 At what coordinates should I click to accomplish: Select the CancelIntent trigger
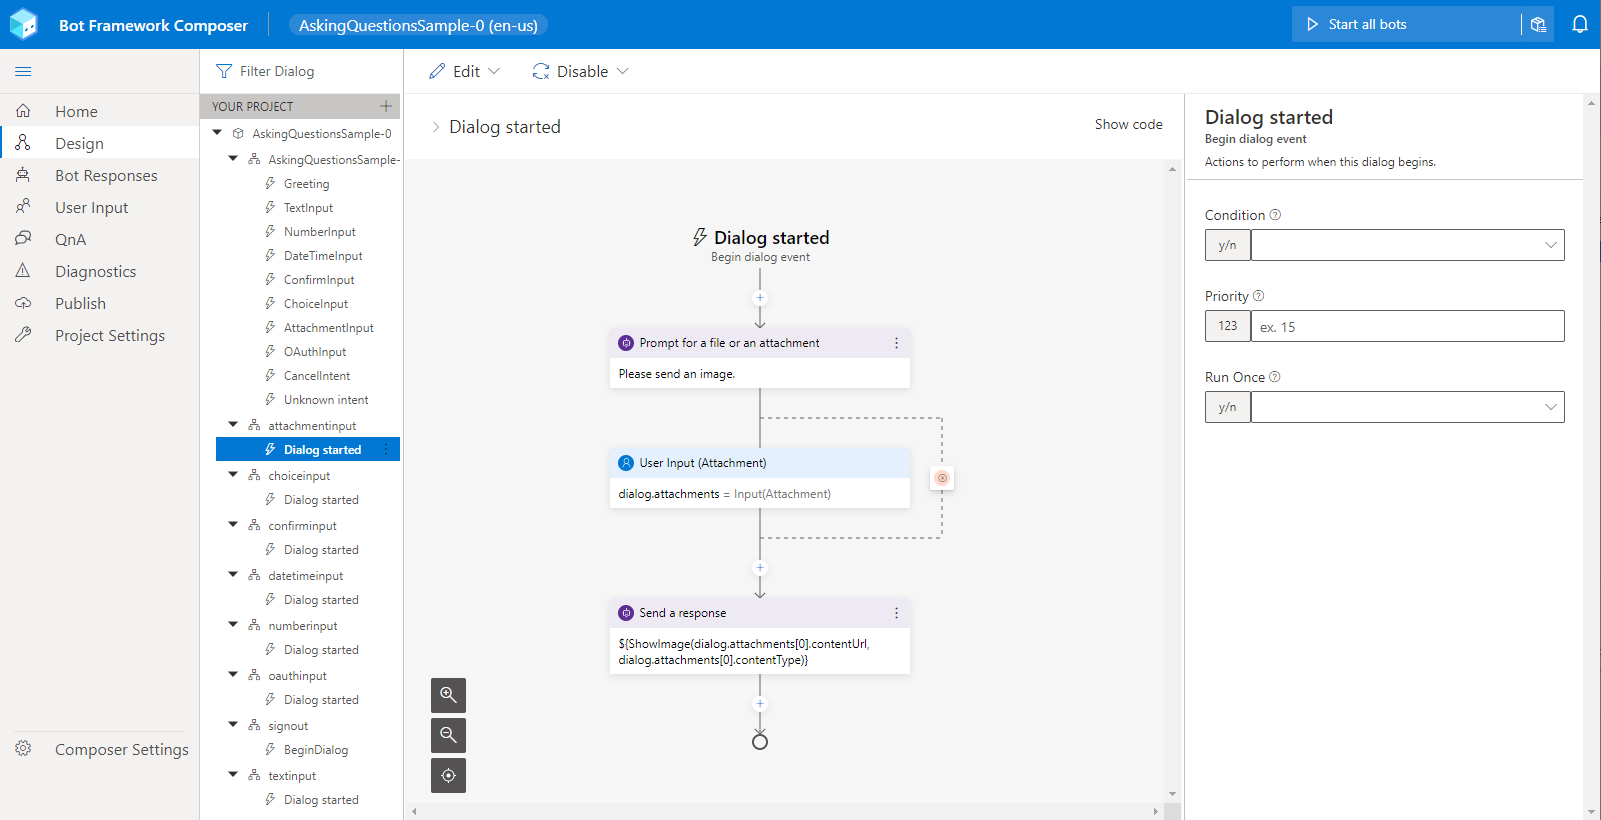pos(317,376)
